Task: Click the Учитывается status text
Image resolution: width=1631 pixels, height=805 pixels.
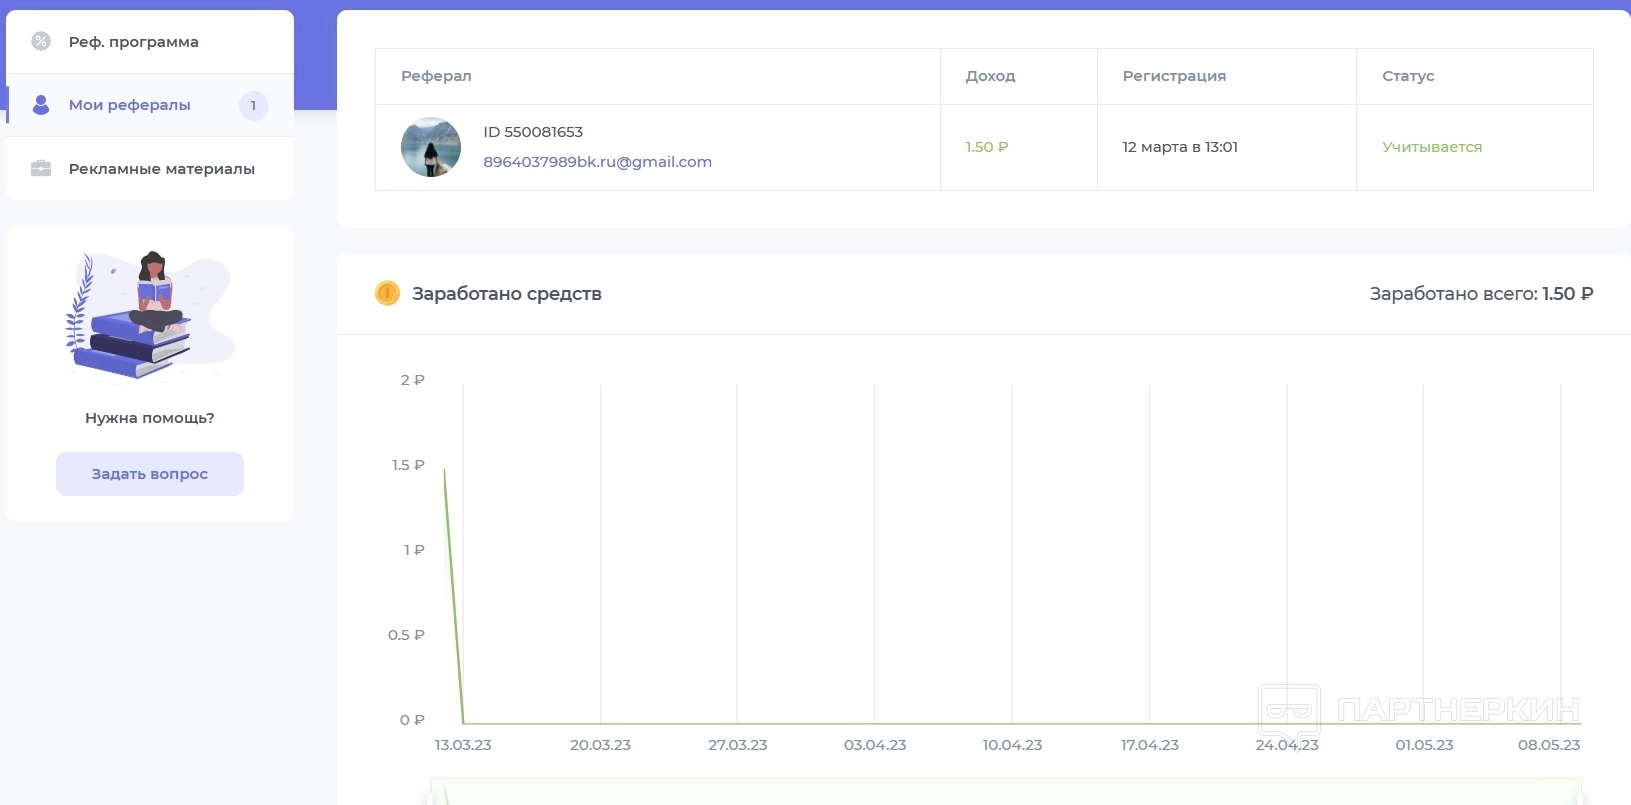Action: [x=1432, y=147]
